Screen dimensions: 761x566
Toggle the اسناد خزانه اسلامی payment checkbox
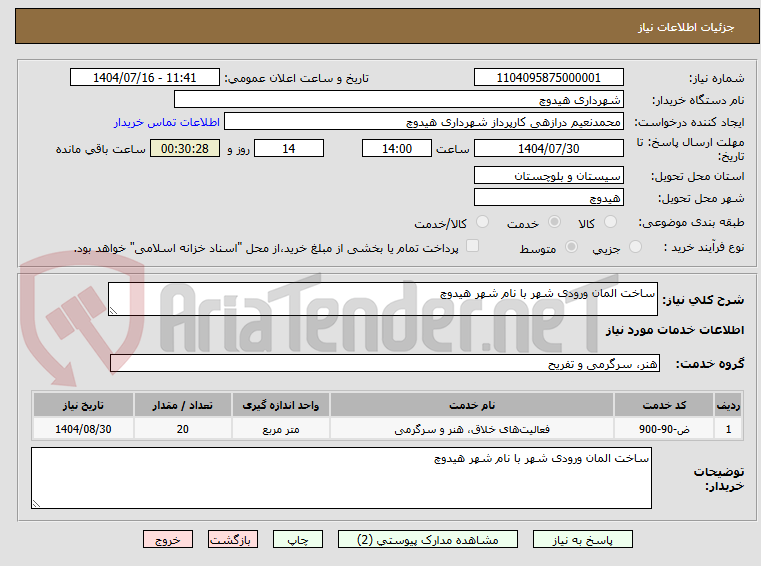pyautogui.click(x=472, y=246)
